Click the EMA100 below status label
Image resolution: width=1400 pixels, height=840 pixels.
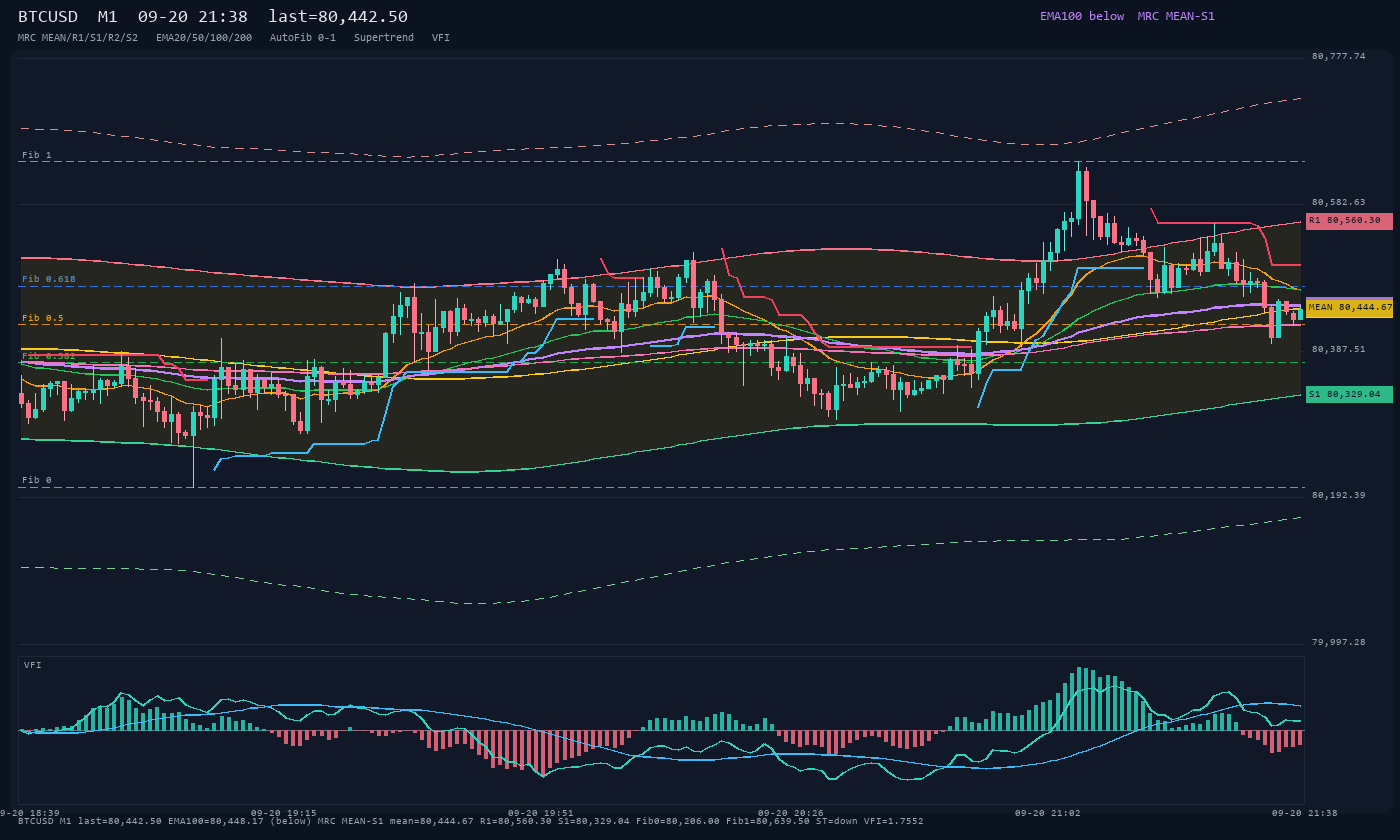(x=1082, y=16)
